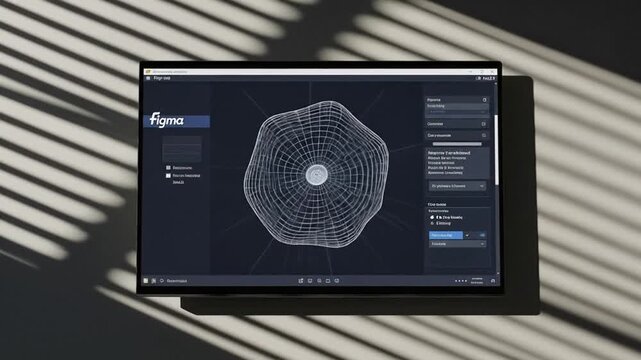Click the white square icon at bottom-left toolbar
This screenshot has height=360, width=641.
[x=146, y=281]
